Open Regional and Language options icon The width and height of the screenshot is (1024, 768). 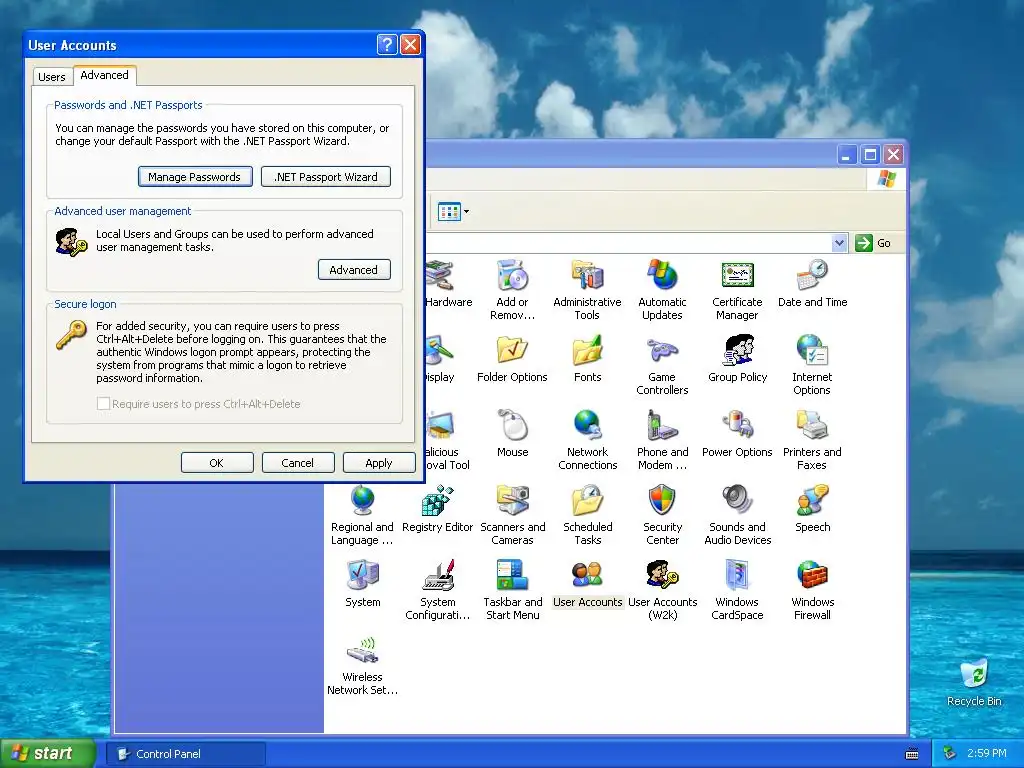tap(362, 501)
